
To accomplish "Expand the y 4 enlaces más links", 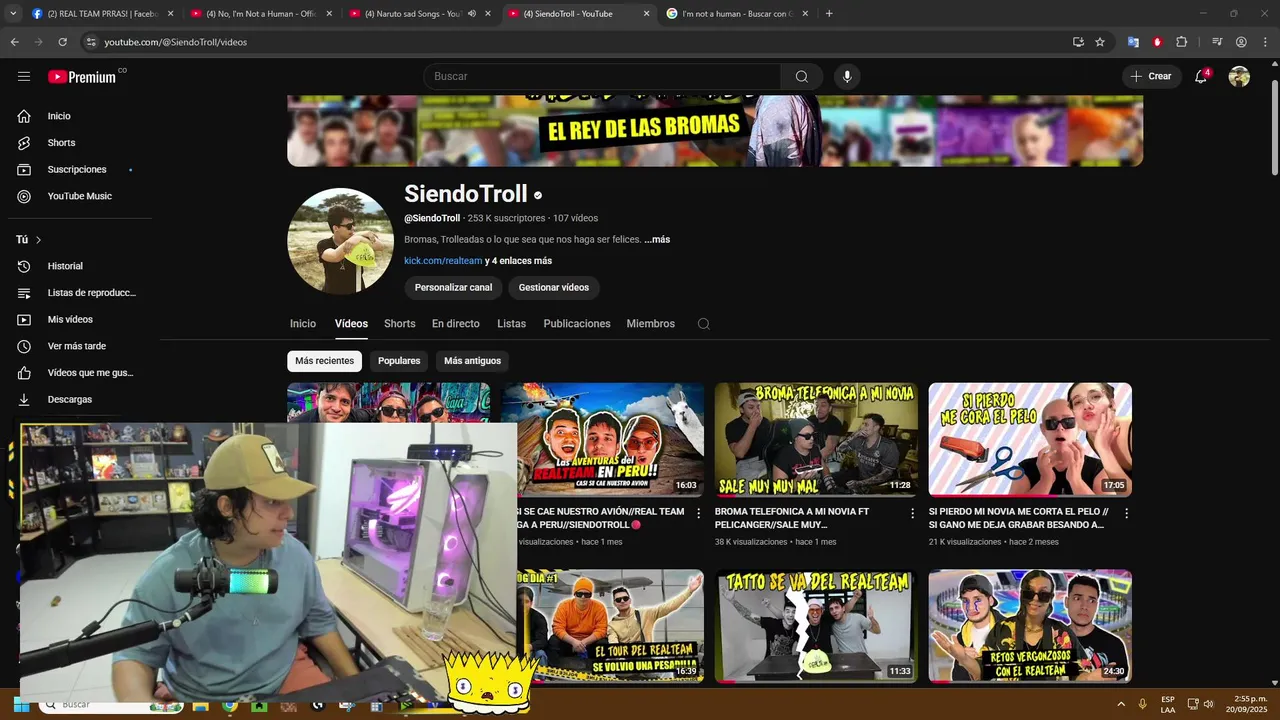I will coord(518,261).
